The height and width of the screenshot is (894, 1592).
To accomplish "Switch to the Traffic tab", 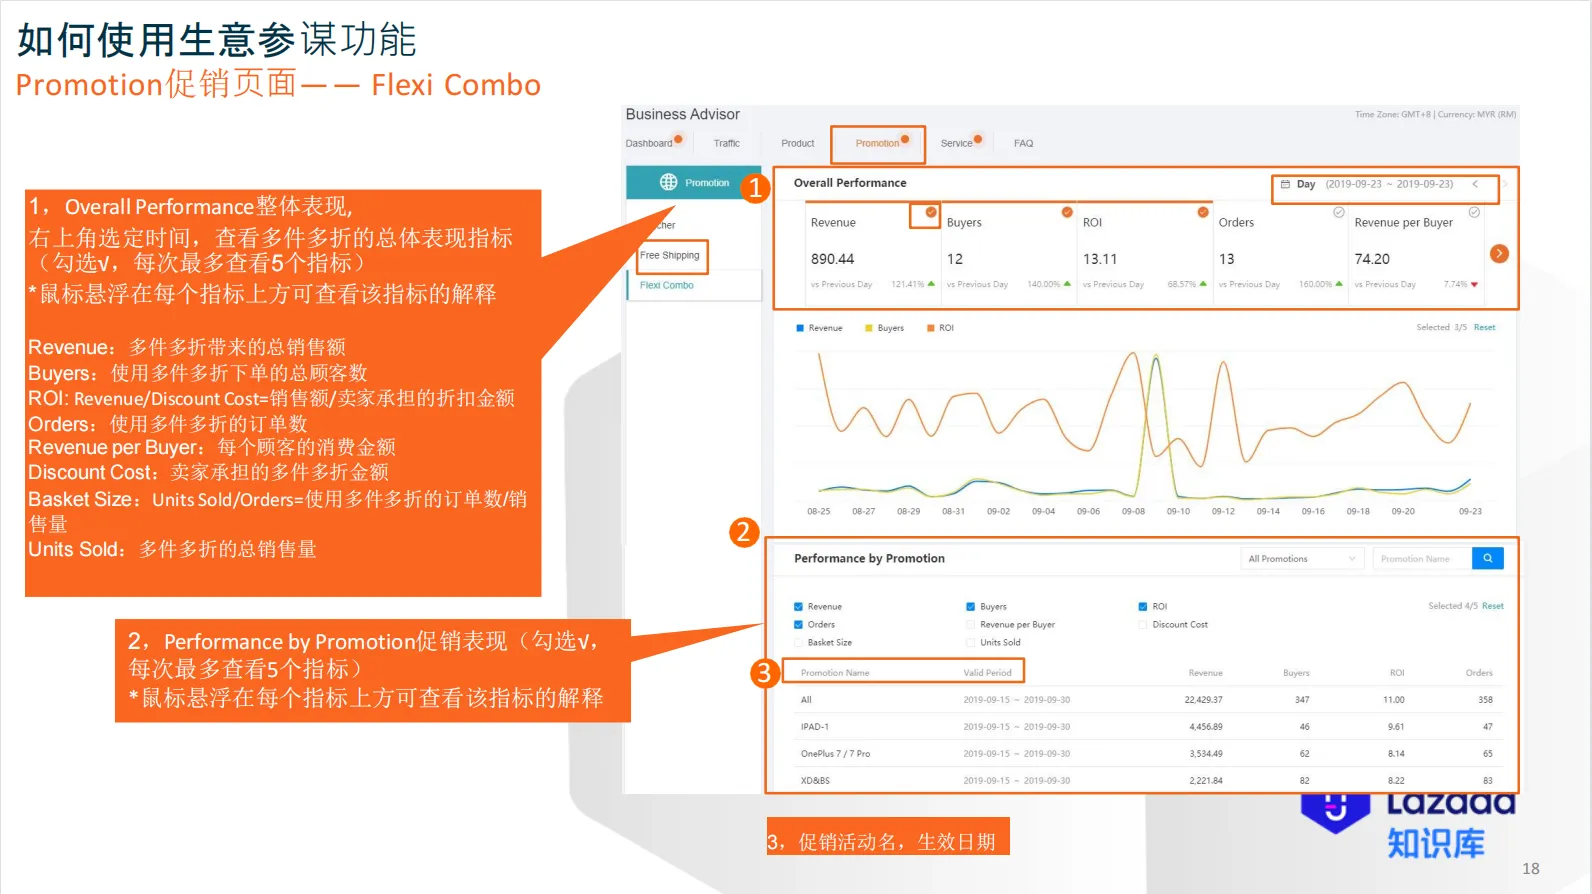I will [x=727, y=143].
